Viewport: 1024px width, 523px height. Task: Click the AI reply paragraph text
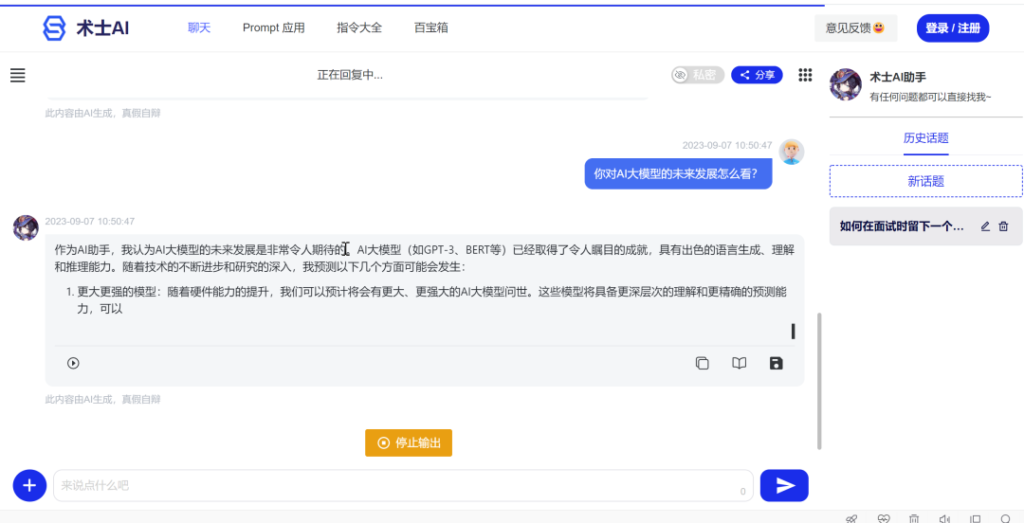(x=424, y=258)
